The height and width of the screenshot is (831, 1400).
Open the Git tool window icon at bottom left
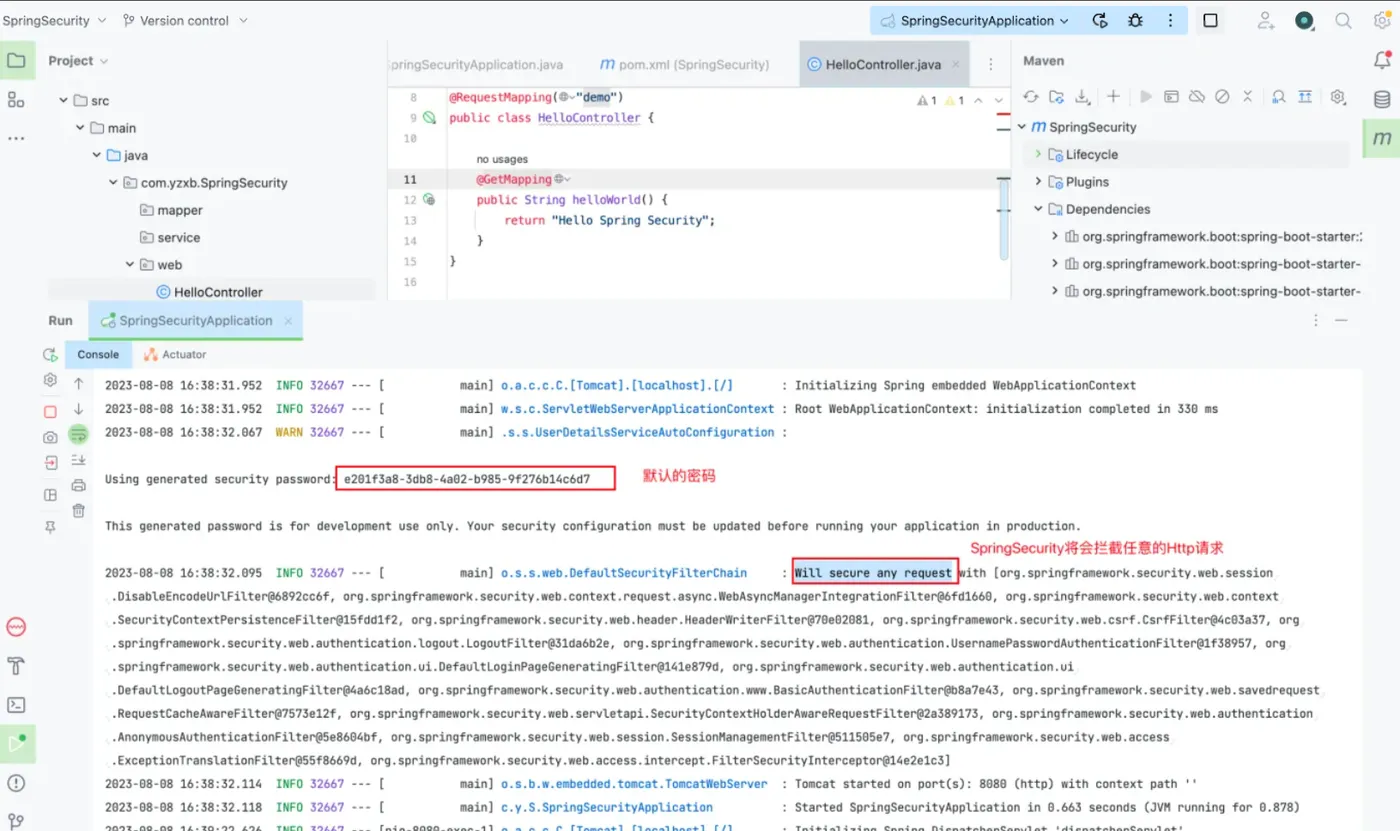coord(16,821)
